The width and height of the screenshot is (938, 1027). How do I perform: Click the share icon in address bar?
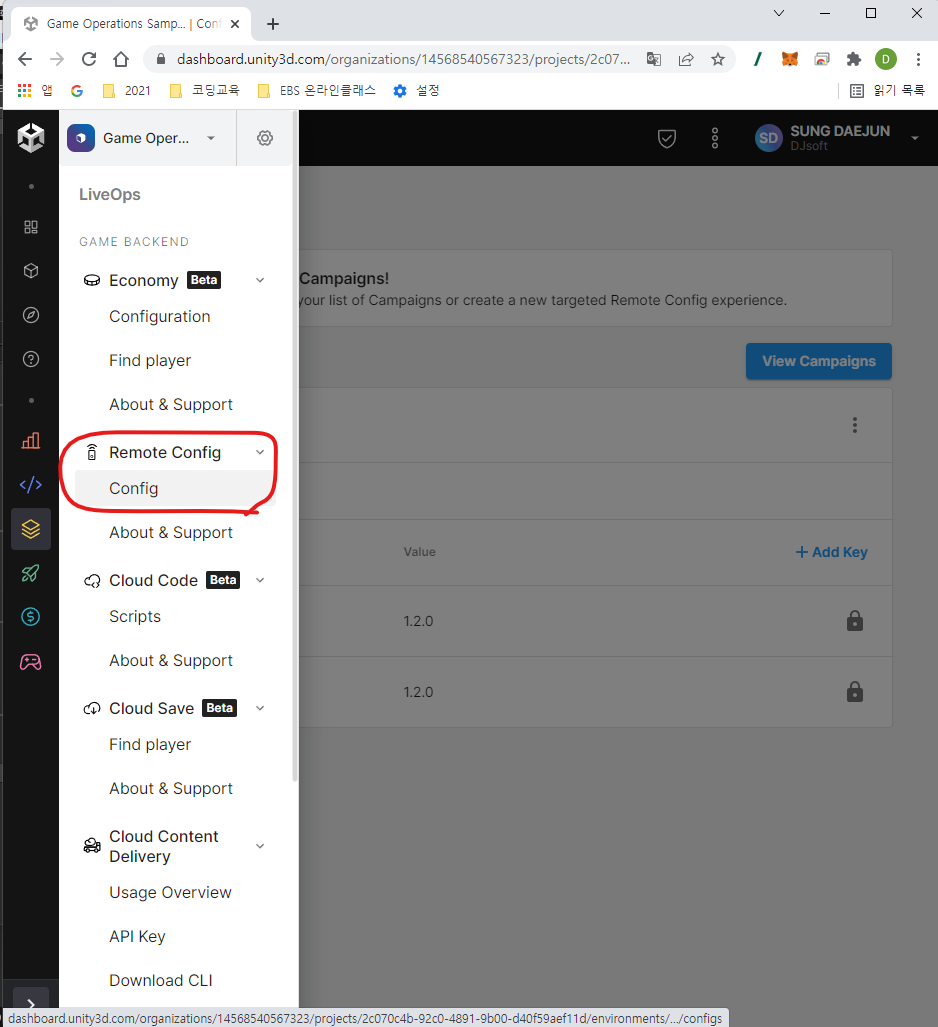686,60
